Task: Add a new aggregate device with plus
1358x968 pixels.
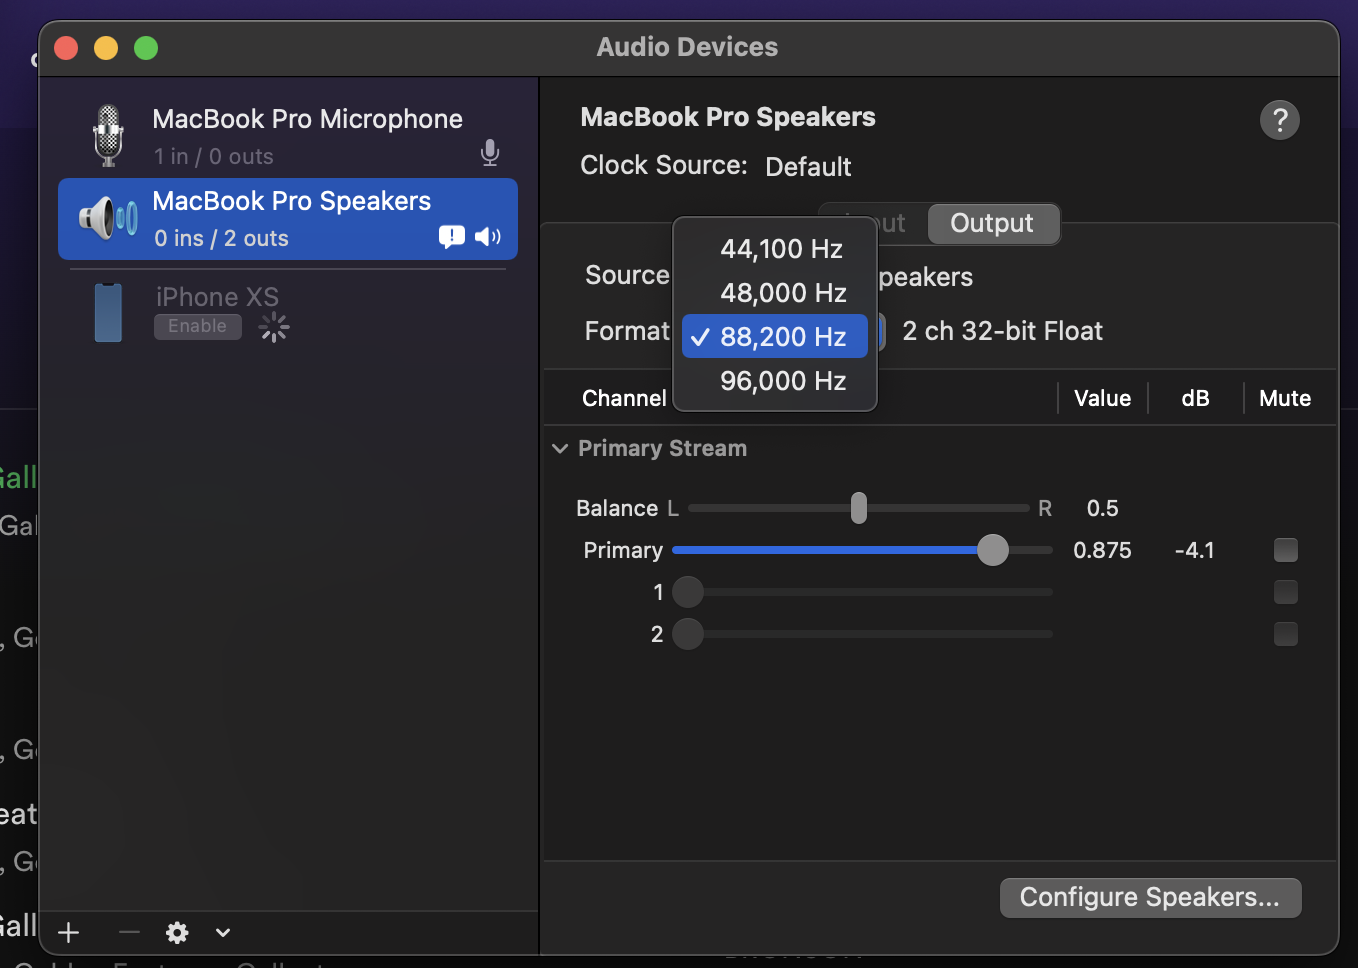Action: [69, 933]
